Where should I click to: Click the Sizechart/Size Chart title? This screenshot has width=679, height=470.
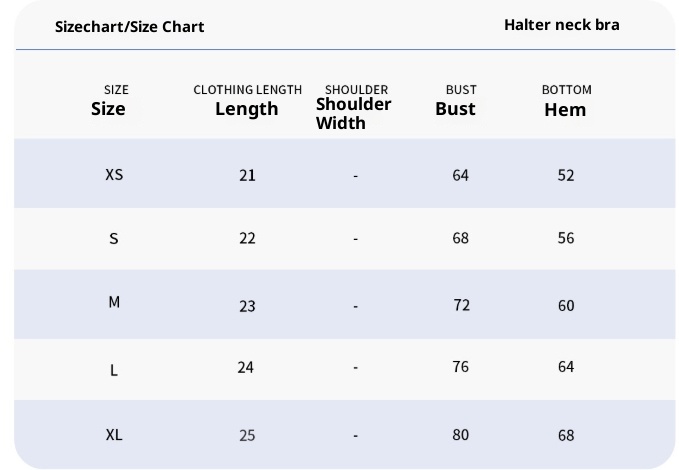[129, 26]
